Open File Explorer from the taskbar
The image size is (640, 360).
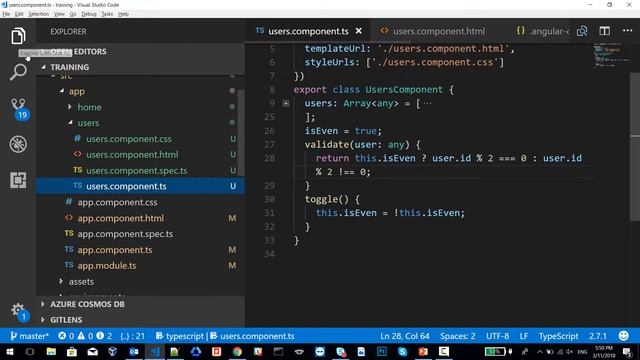51,351
